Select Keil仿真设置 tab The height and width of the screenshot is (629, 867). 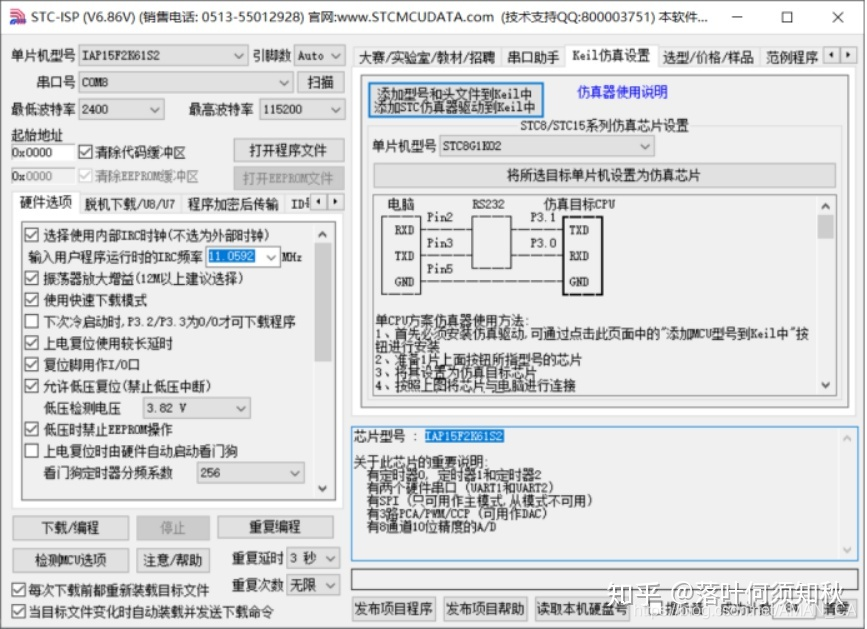[611, 56]
